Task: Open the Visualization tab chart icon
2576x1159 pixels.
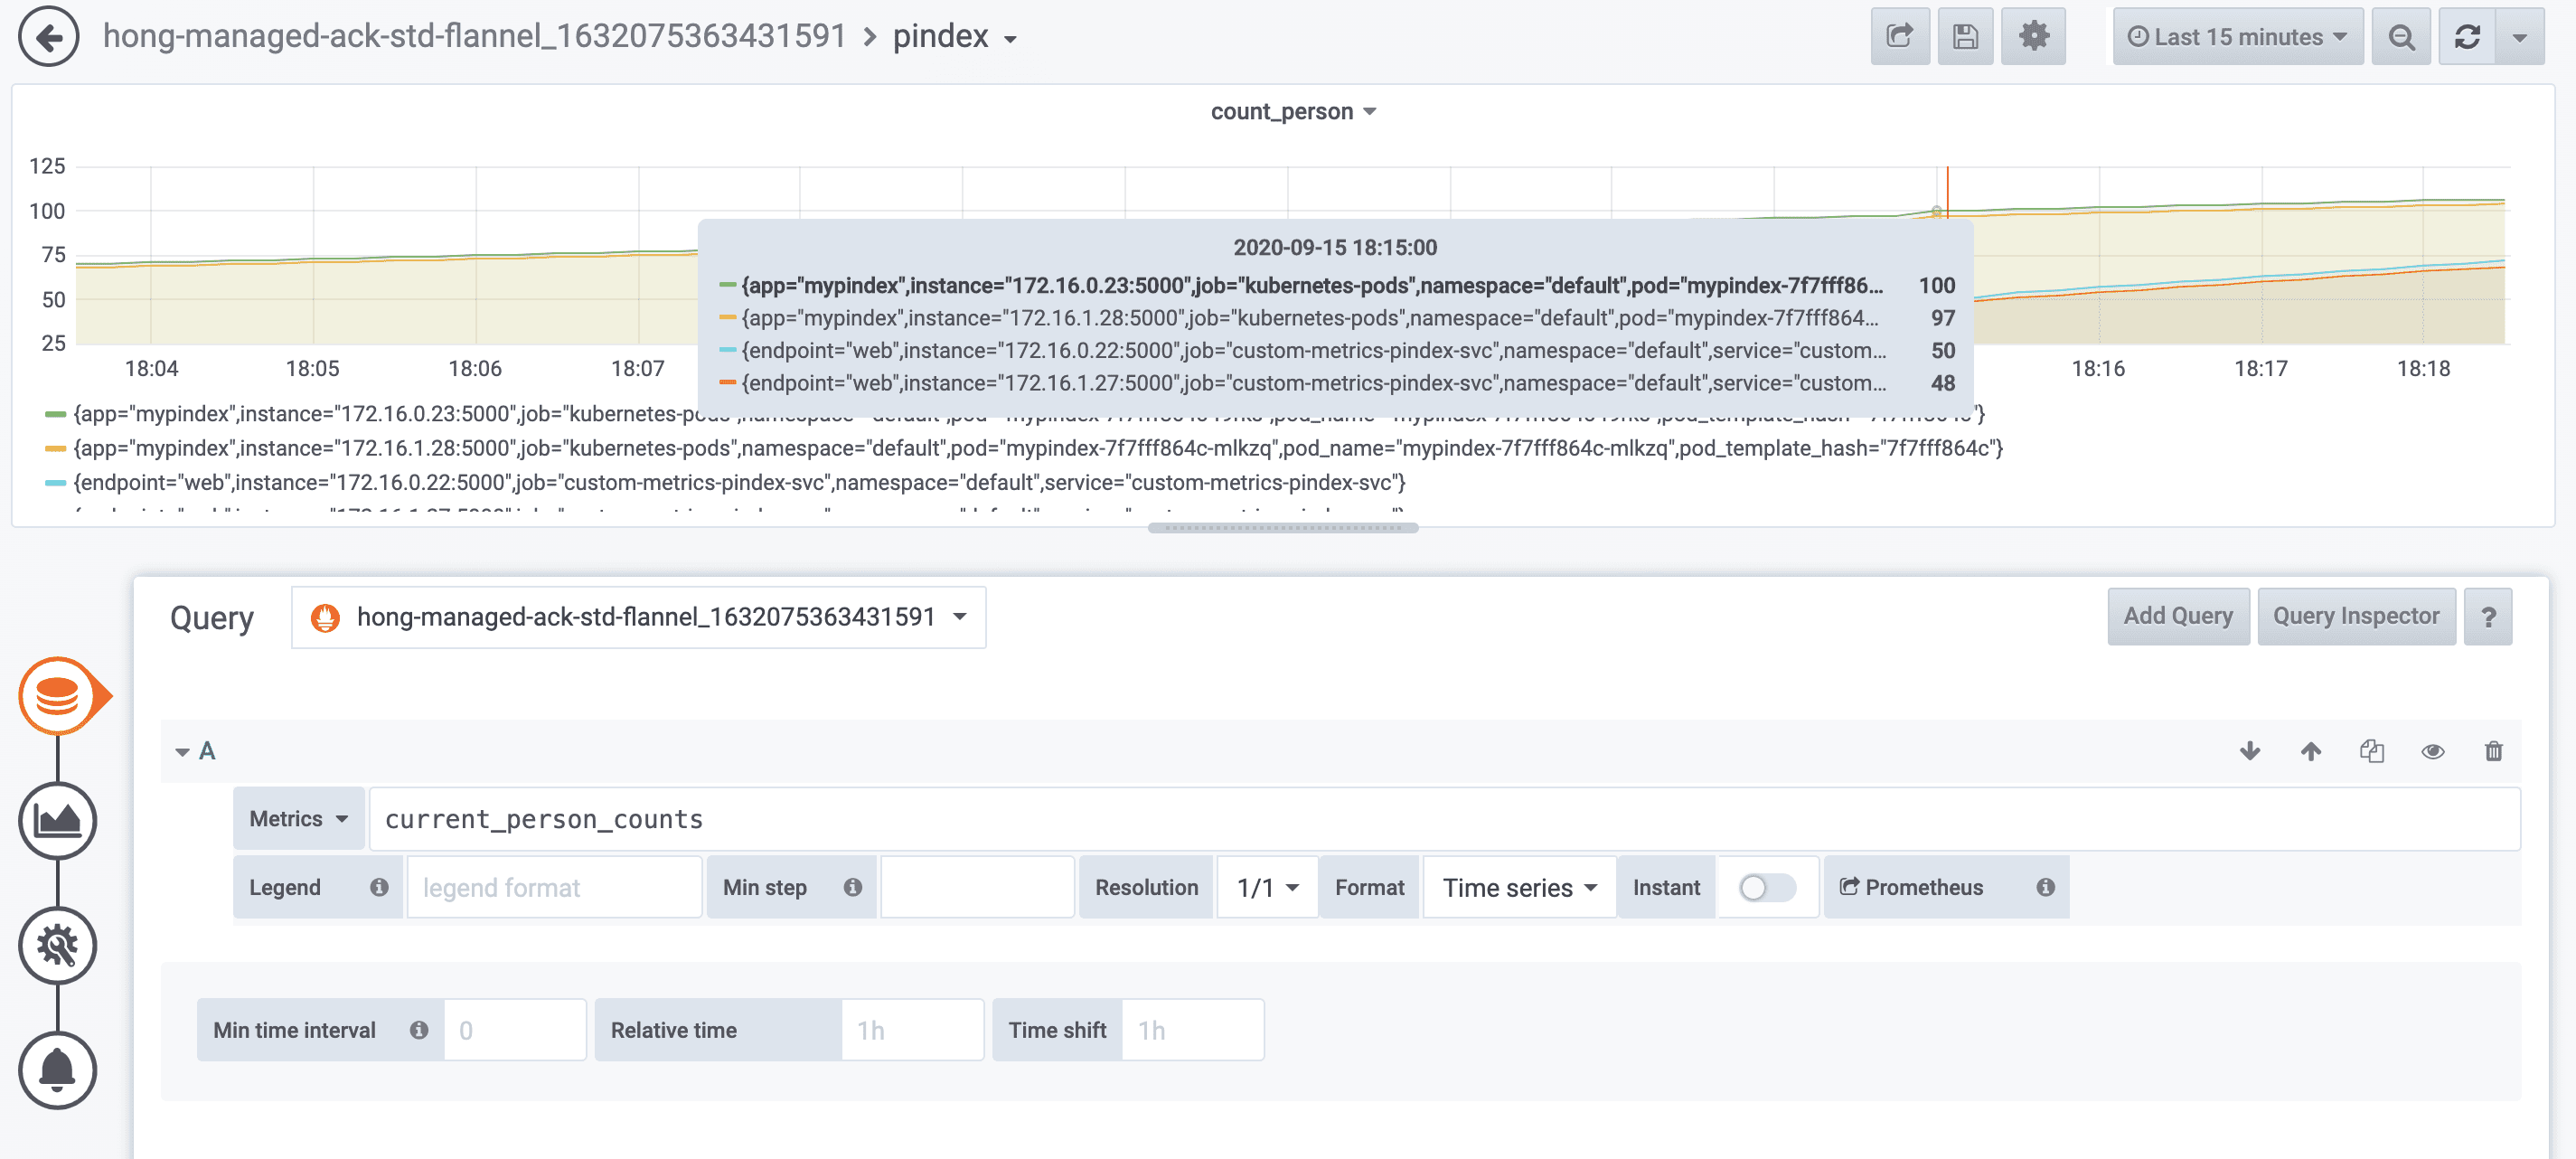Action: 57,821
